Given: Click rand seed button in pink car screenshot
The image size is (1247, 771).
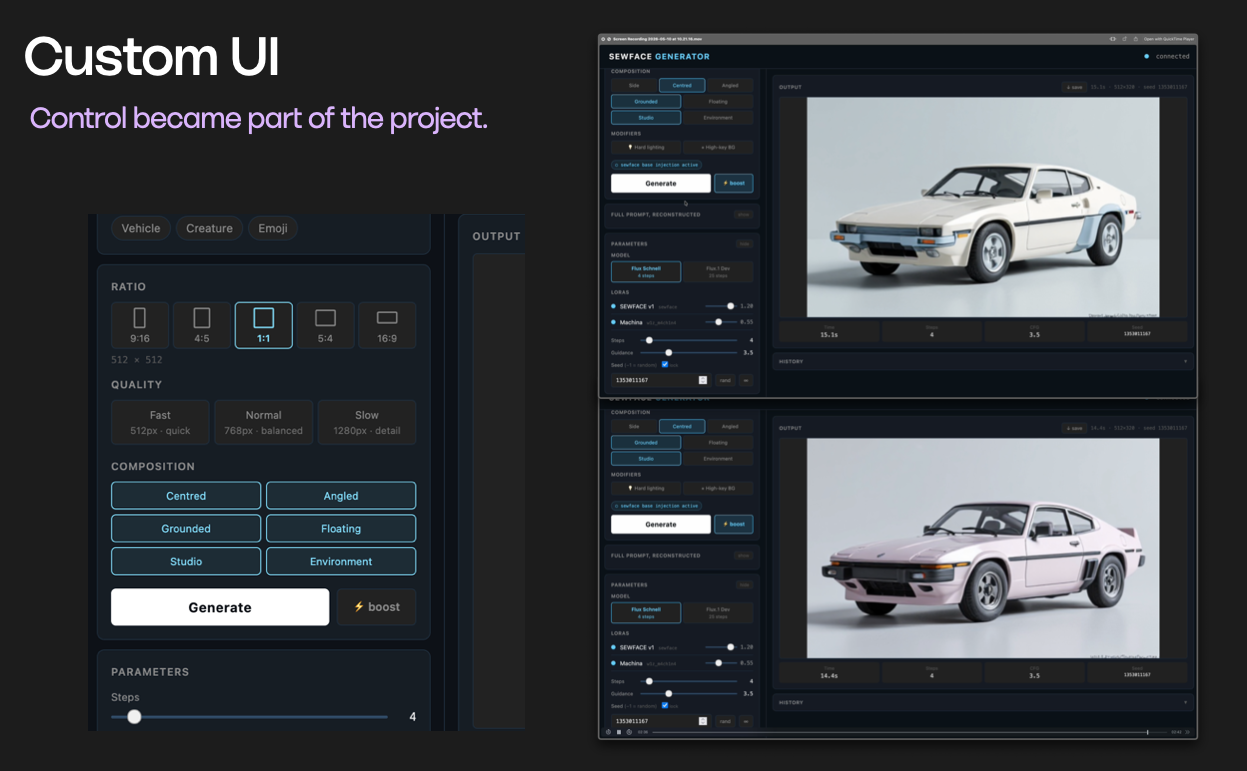Looking at the screenshot, I should pos(725,721).
